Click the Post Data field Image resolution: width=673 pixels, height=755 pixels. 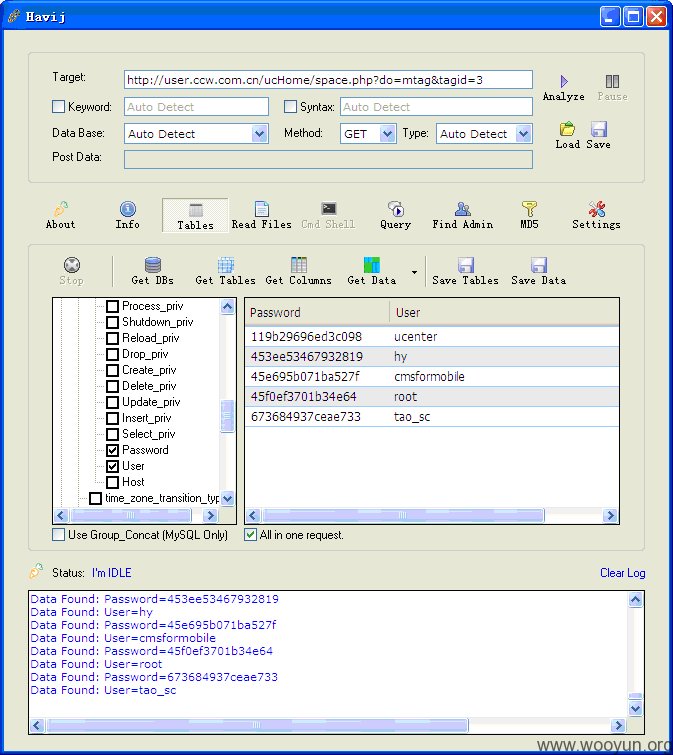pos(328,159)
